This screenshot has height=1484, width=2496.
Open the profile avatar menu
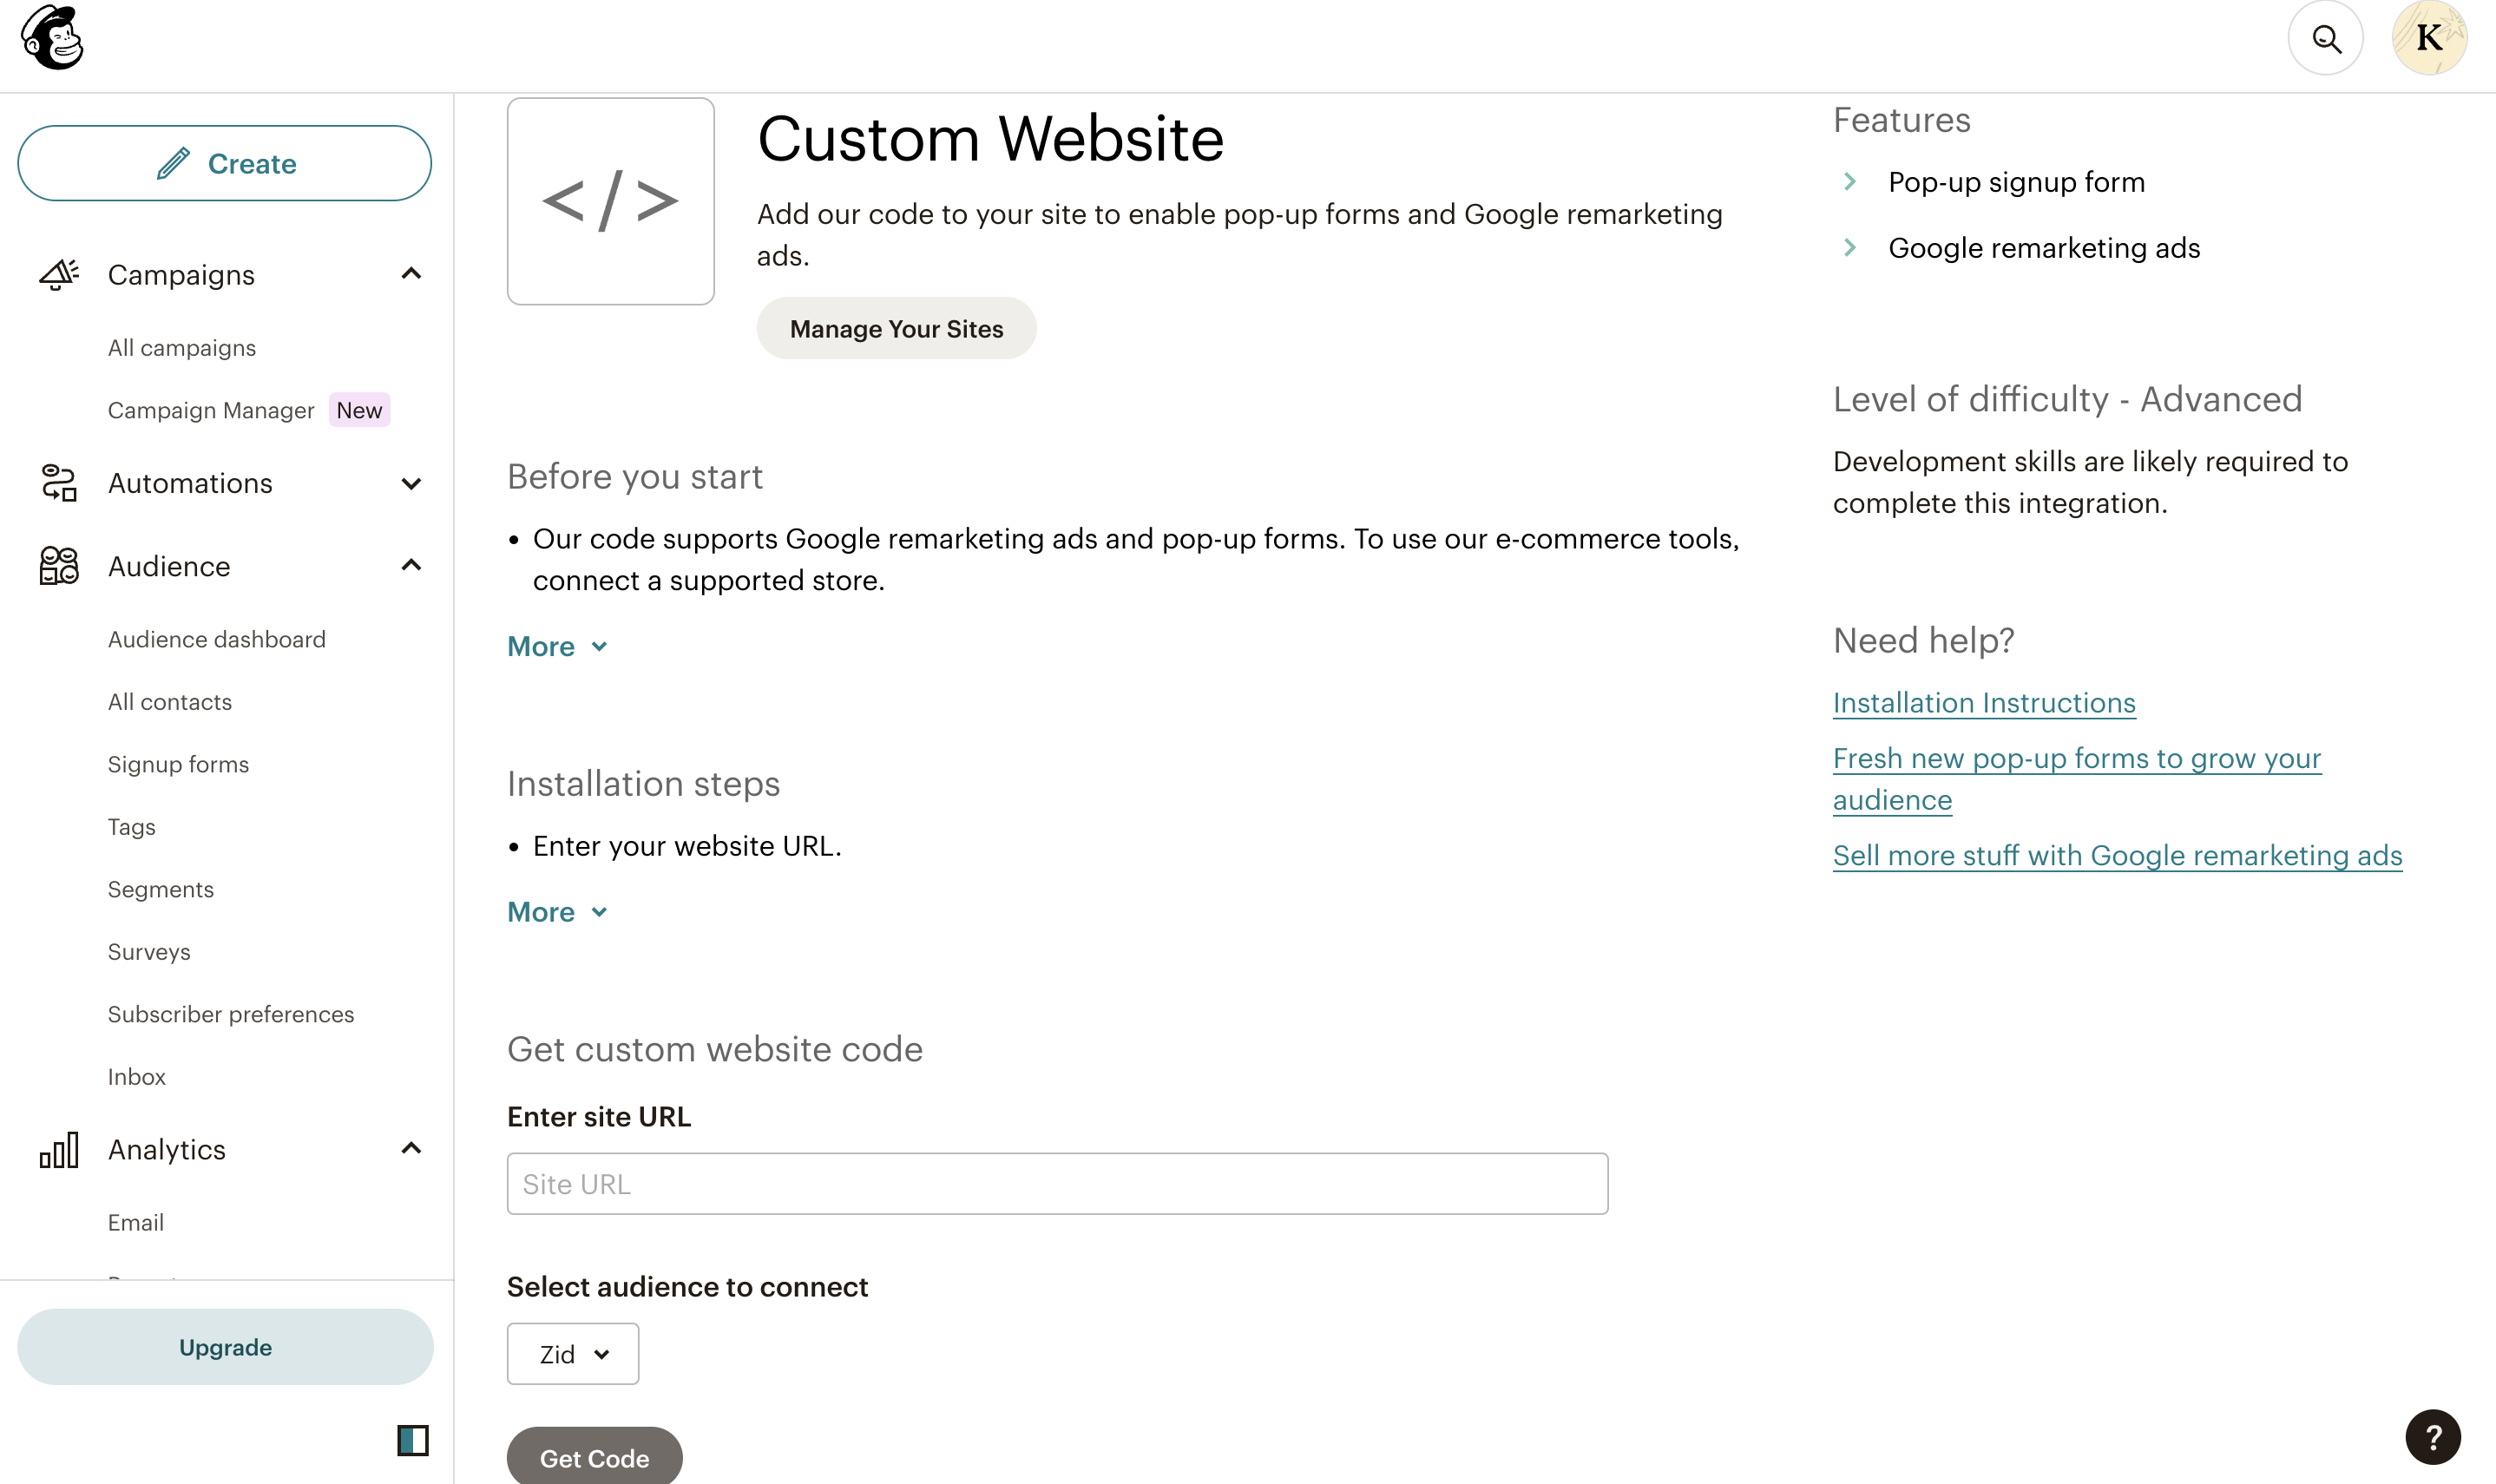point(2430,38)
